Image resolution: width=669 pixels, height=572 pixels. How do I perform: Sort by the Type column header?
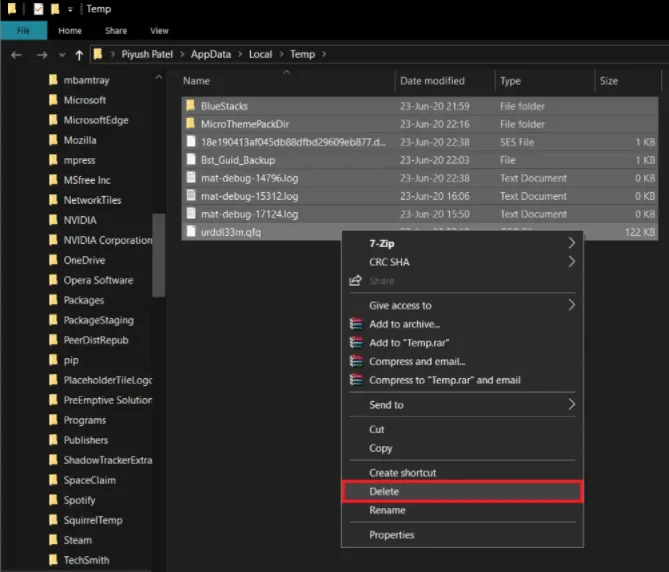(545, 81)
